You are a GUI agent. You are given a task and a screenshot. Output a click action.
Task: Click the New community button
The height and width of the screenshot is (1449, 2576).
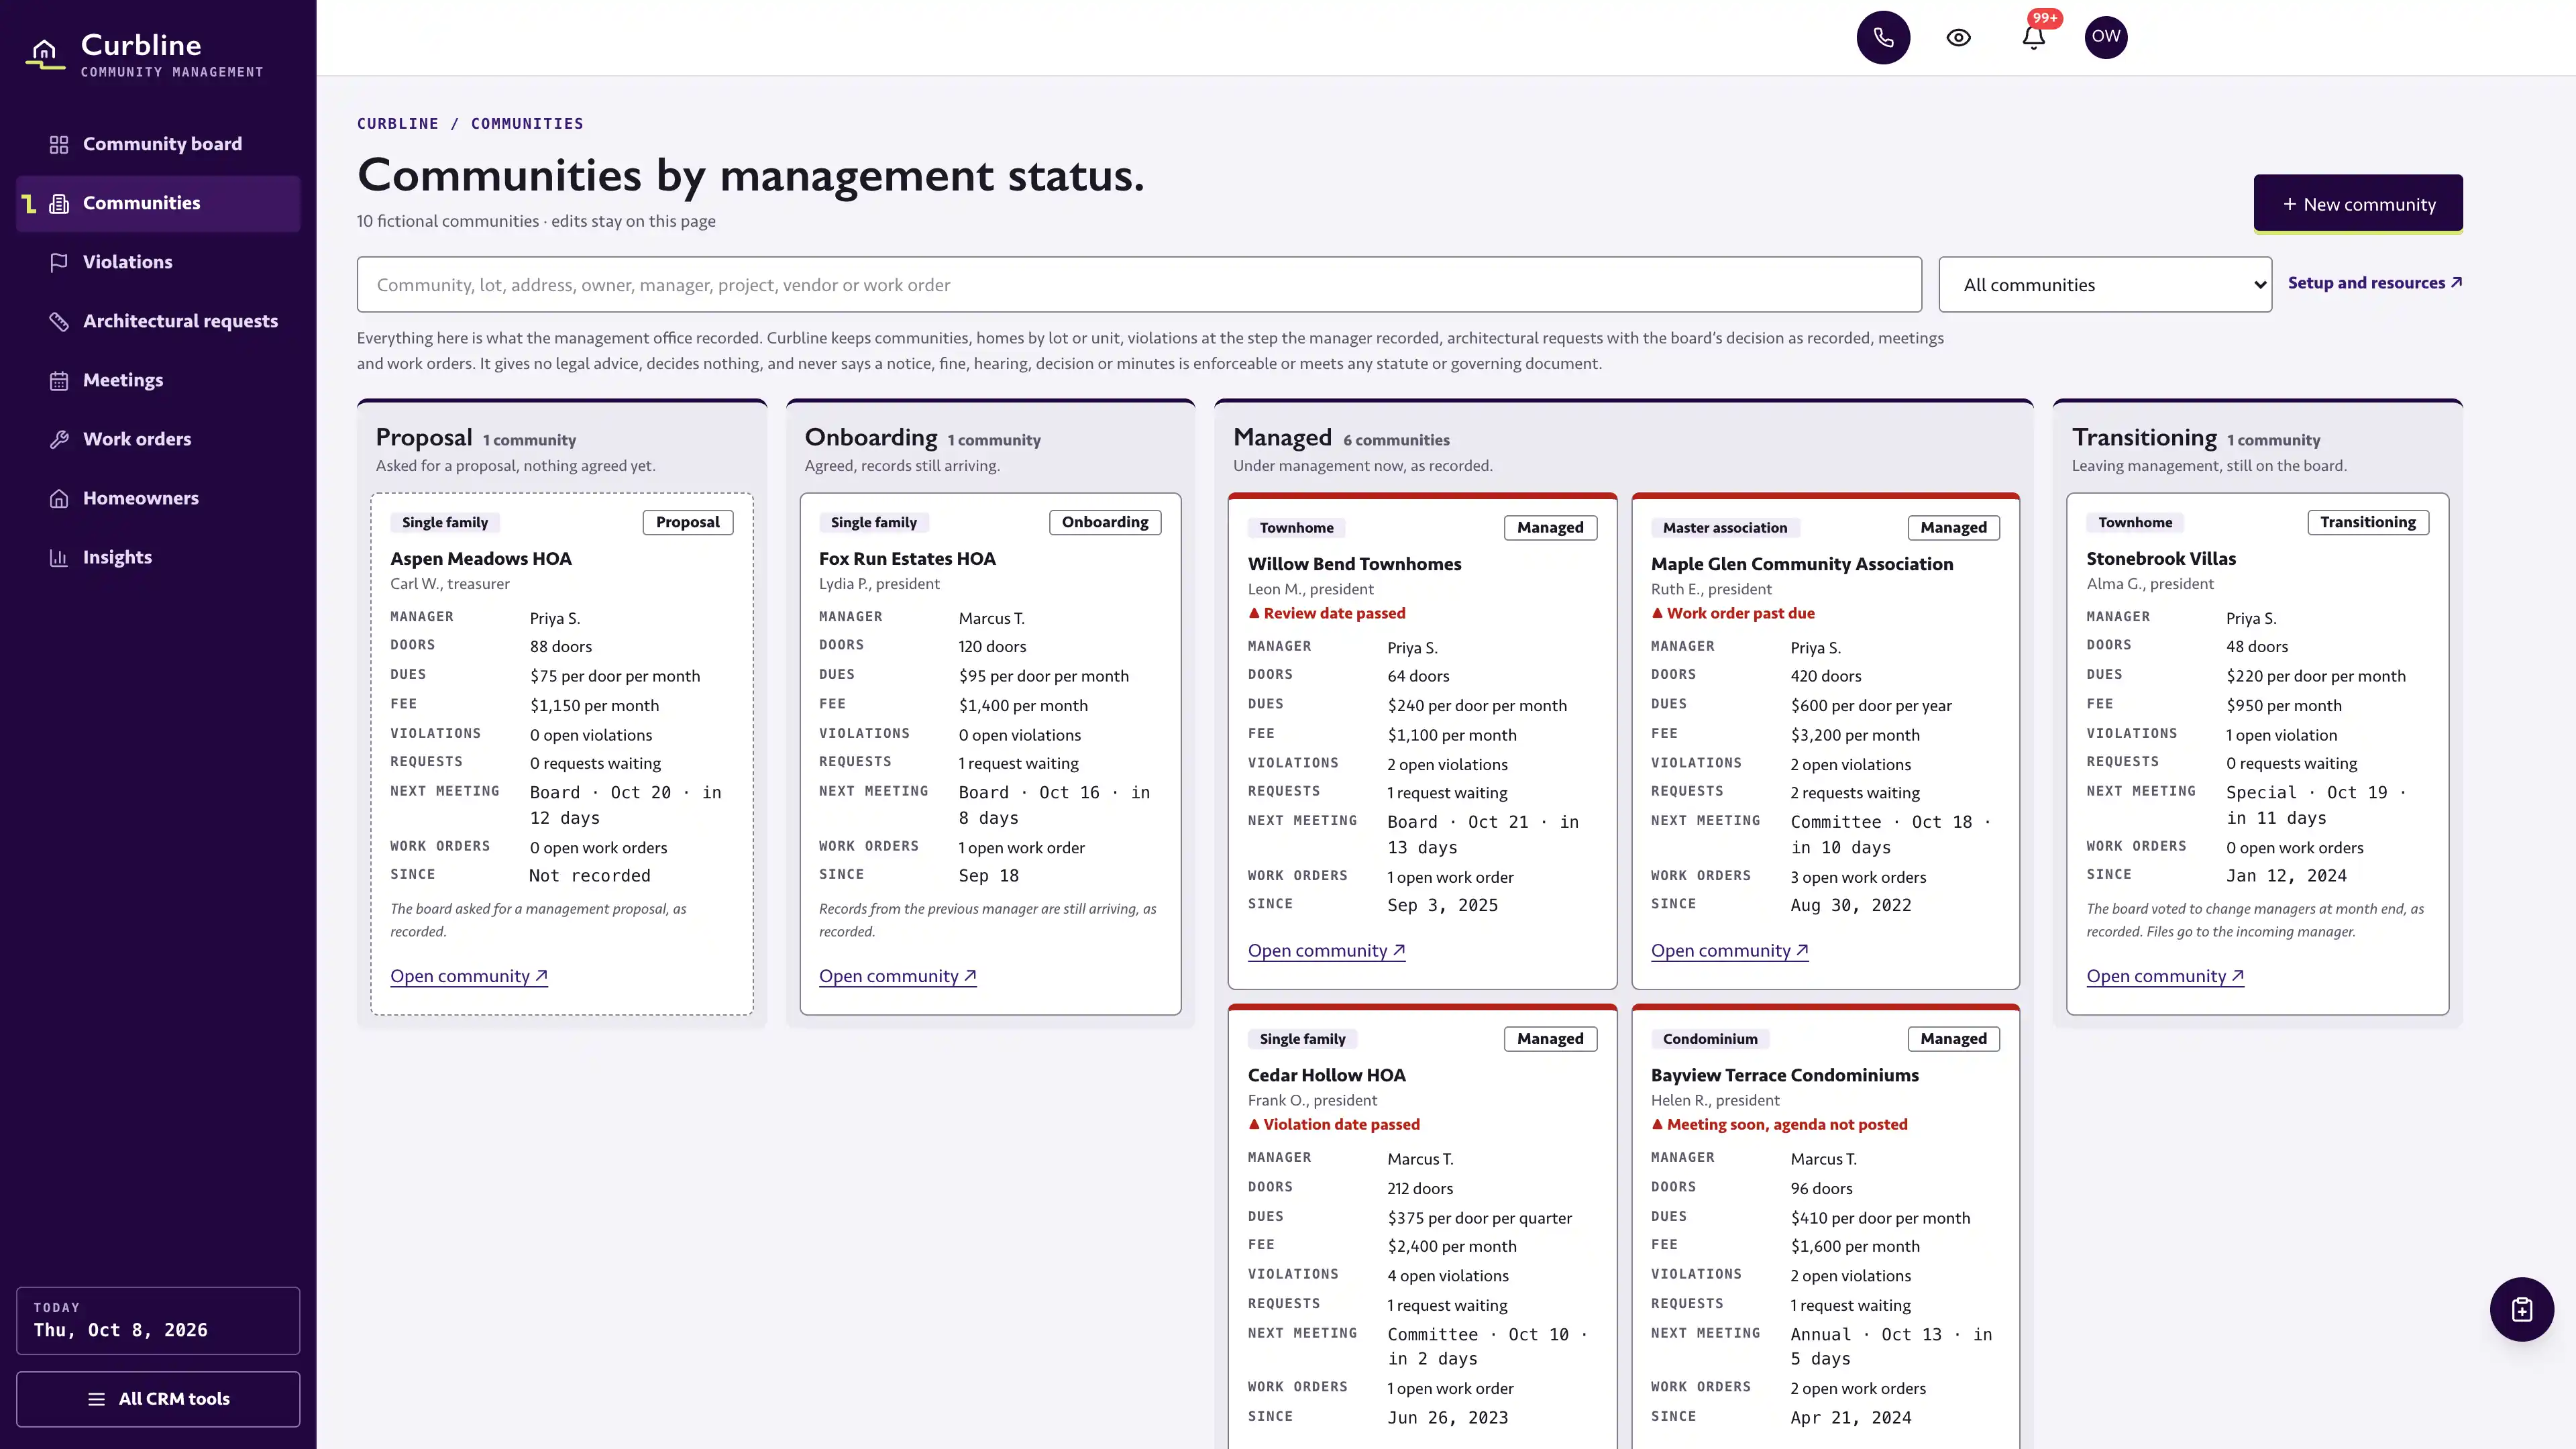2358,204
